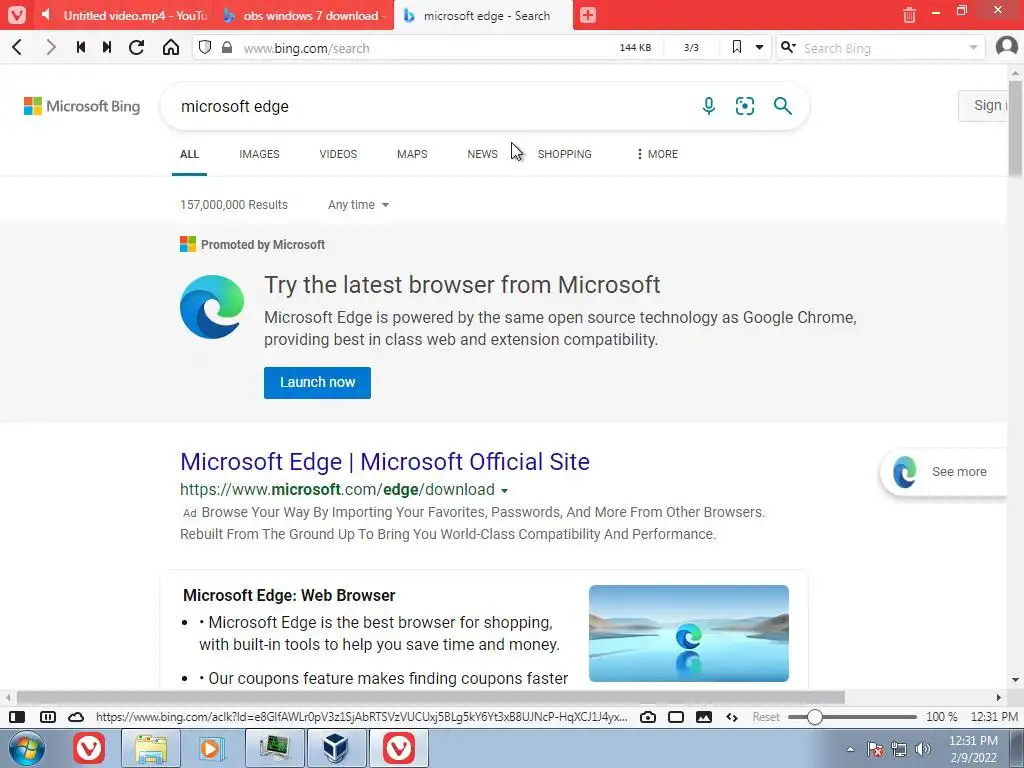Viewport: 1024px width, 768px height.
Task: Select the microsoft edge - Search tab
Action: 483,15
